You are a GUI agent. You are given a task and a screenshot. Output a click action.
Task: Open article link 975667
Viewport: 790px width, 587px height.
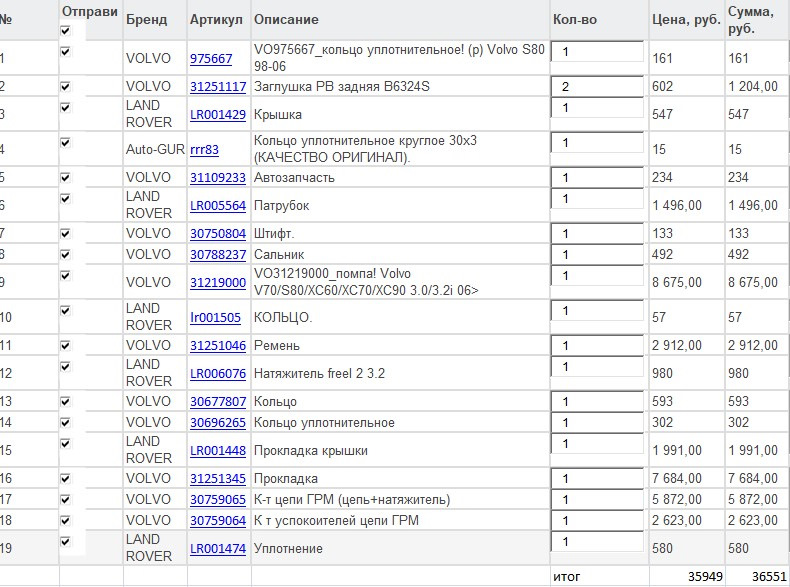(x=210, y=59)
